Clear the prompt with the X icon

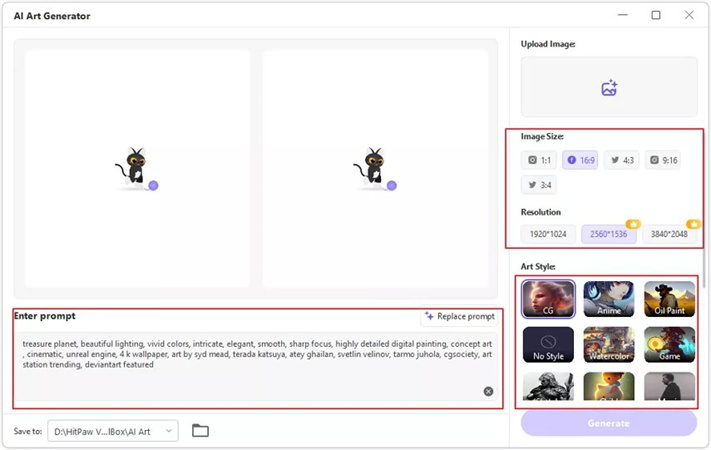[488, 391]
